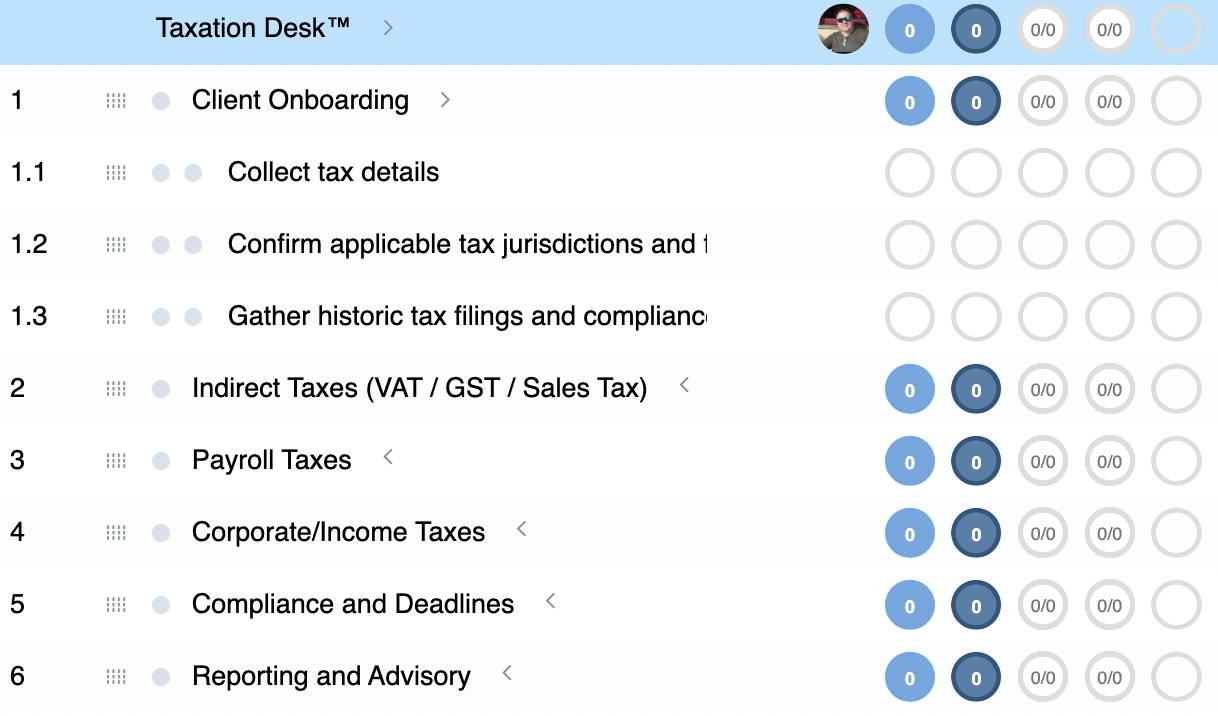This screenshot has height=716, width=1218.
Task: Check the first empty circle on Collect tax details
Action: [x=909, y=173]
